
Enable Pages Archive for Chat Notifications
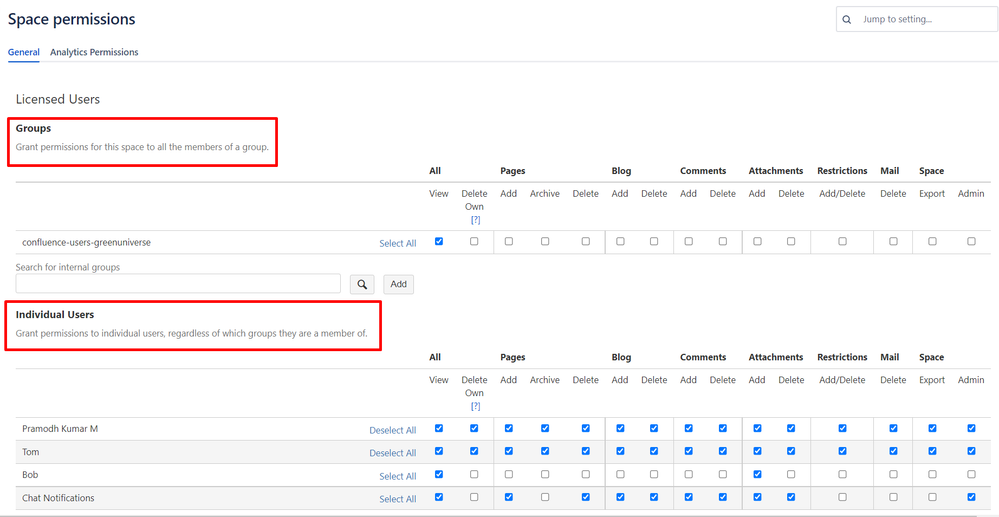click(x=545, y=497)
